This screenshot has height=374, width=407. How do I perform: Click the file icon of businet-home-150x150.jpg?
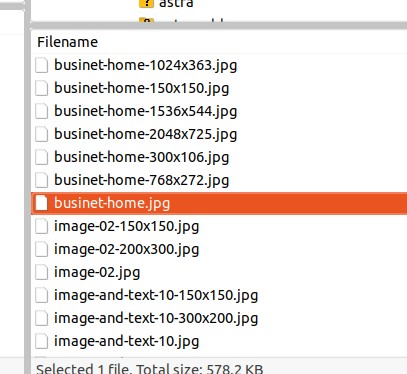[41, 88]
